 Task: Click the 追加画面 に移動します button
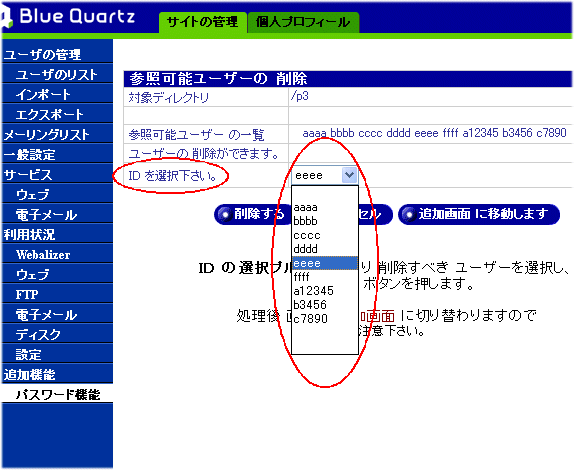pyautogui.click(x=479, y=214)
